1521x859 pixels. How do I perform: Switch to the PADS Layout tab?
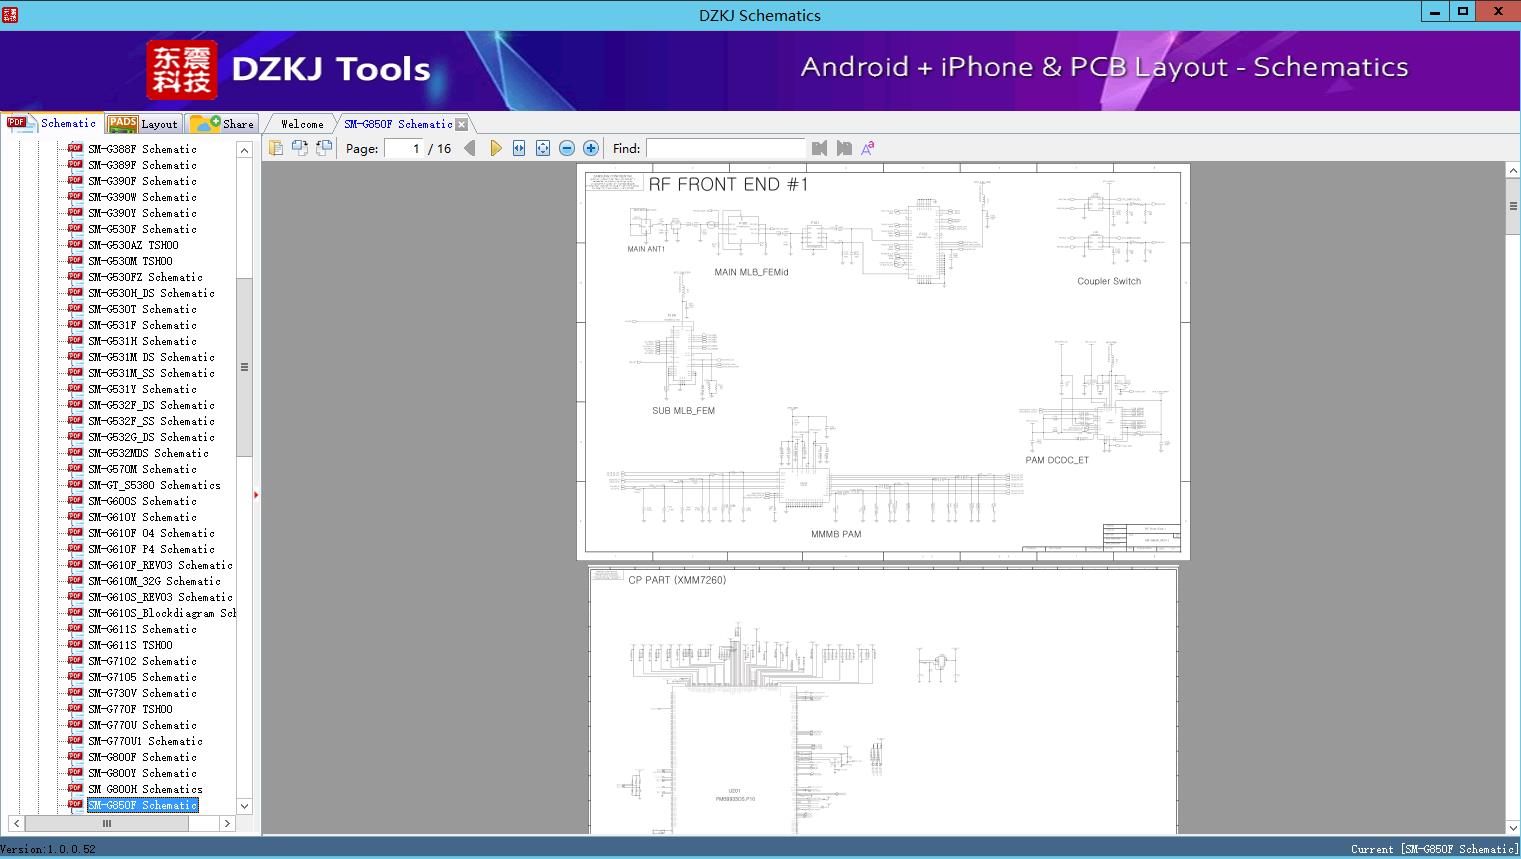coord(143,124)
